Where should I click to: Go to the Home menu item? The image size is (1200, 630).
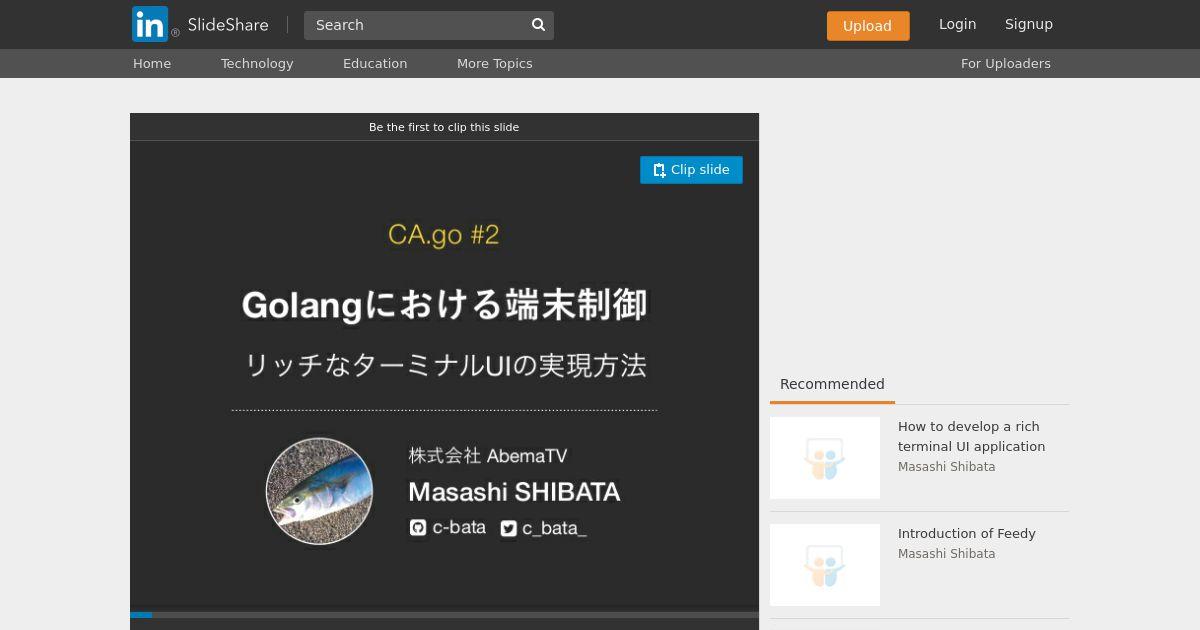point(152,63)
